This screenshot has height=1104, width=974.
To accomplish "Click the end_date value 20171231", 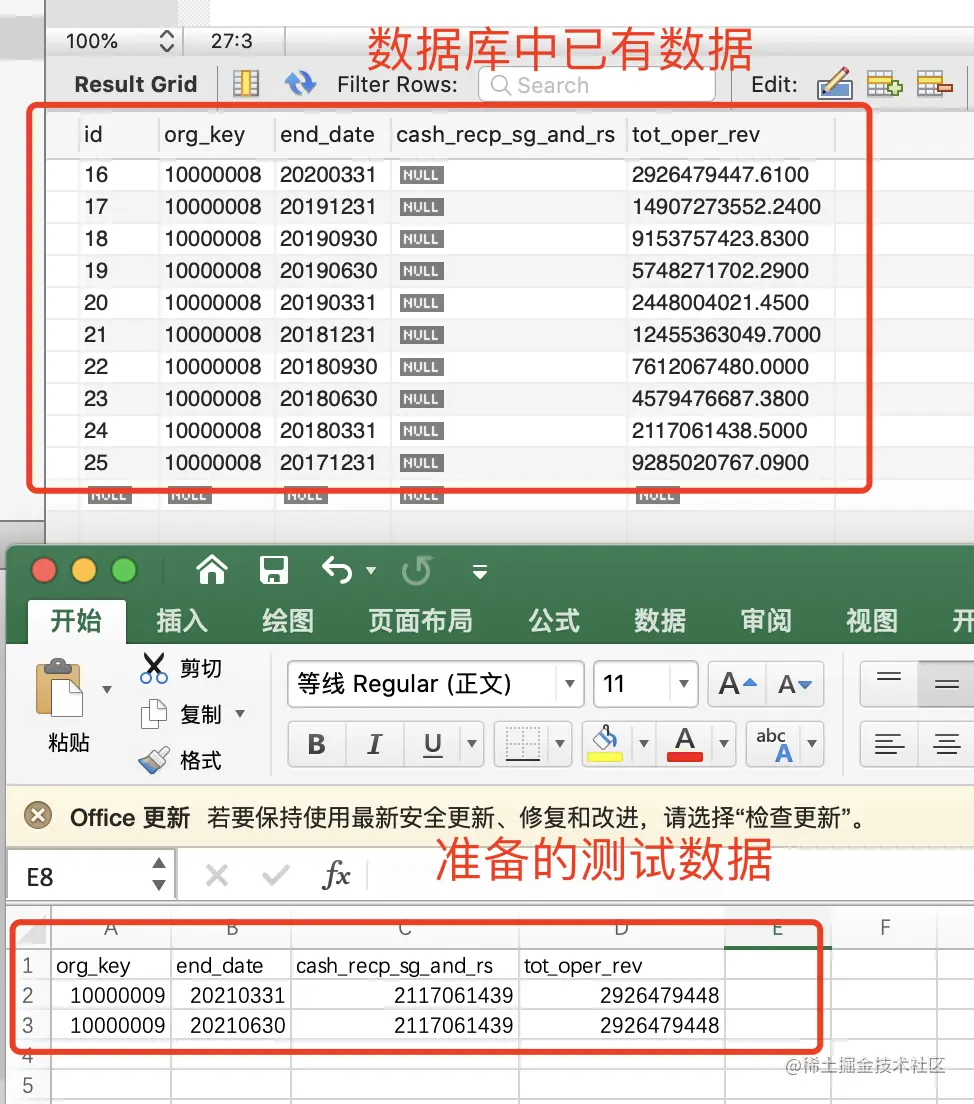I will coord(327,463).
